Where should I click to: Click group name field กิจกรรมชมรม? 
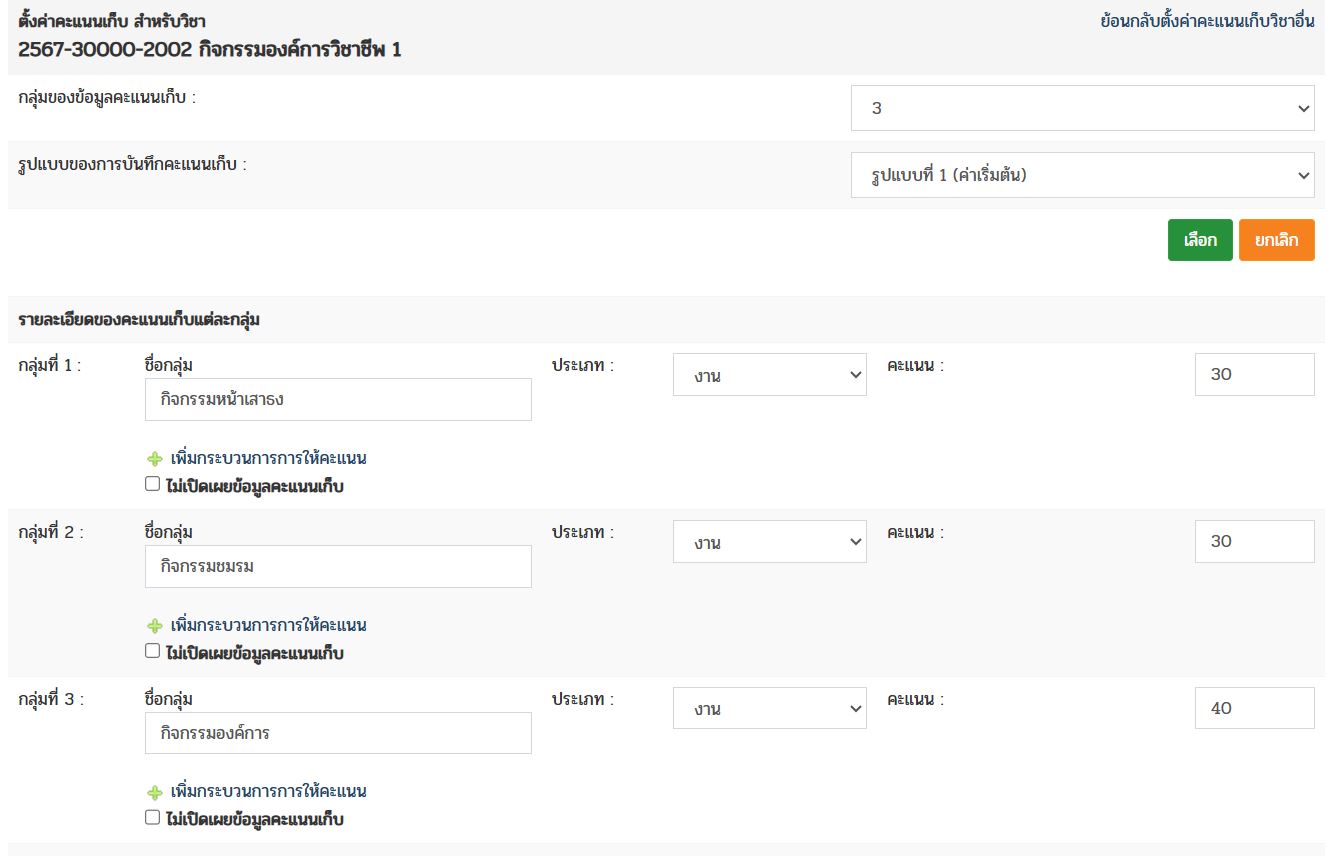point(338,567)
